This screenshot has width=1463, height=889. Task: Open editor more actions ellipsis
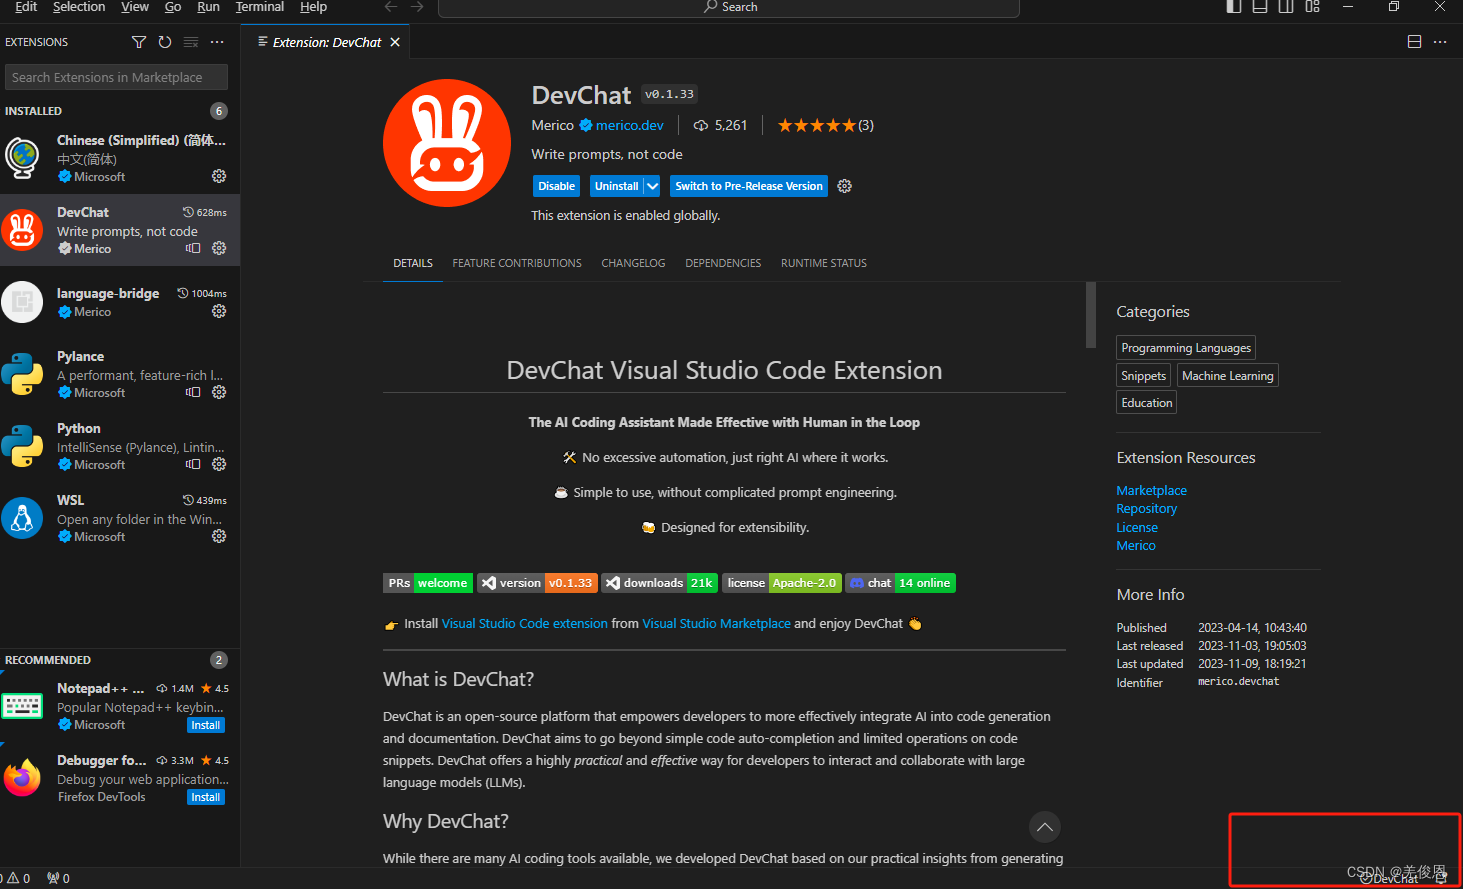pyautogui.click(x=1440, y=42)
